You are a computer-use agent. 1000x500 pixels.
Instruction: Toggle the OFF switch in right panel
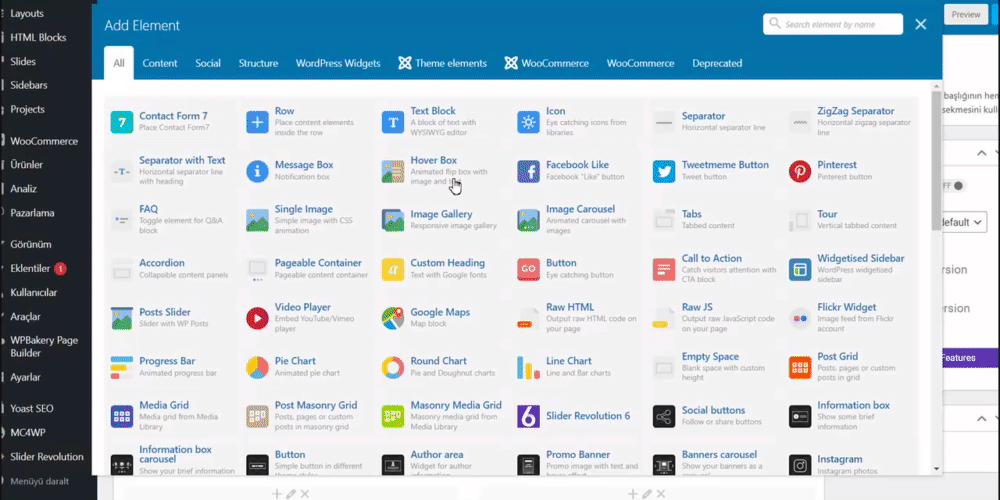(x=954, y=186)
